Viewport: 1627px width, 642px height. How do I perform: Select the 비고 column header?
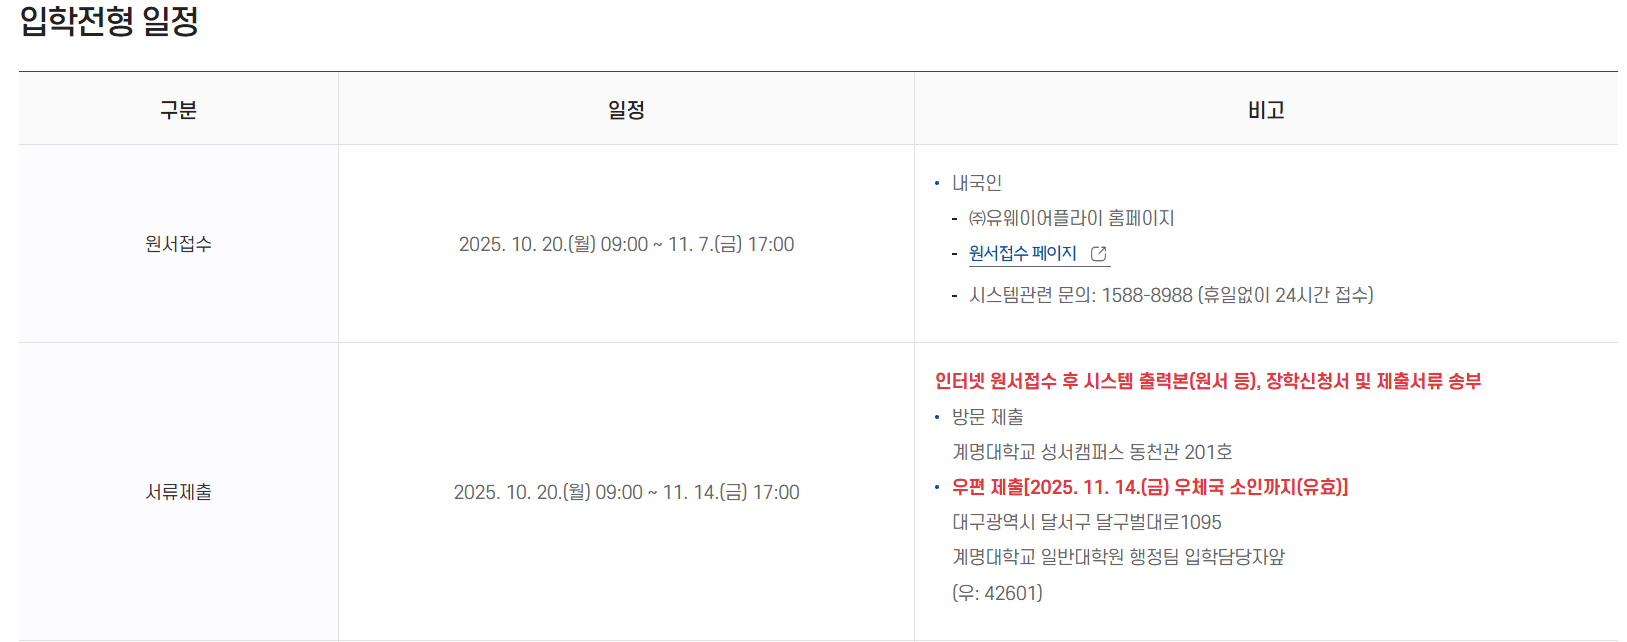tap(1265, 110)
